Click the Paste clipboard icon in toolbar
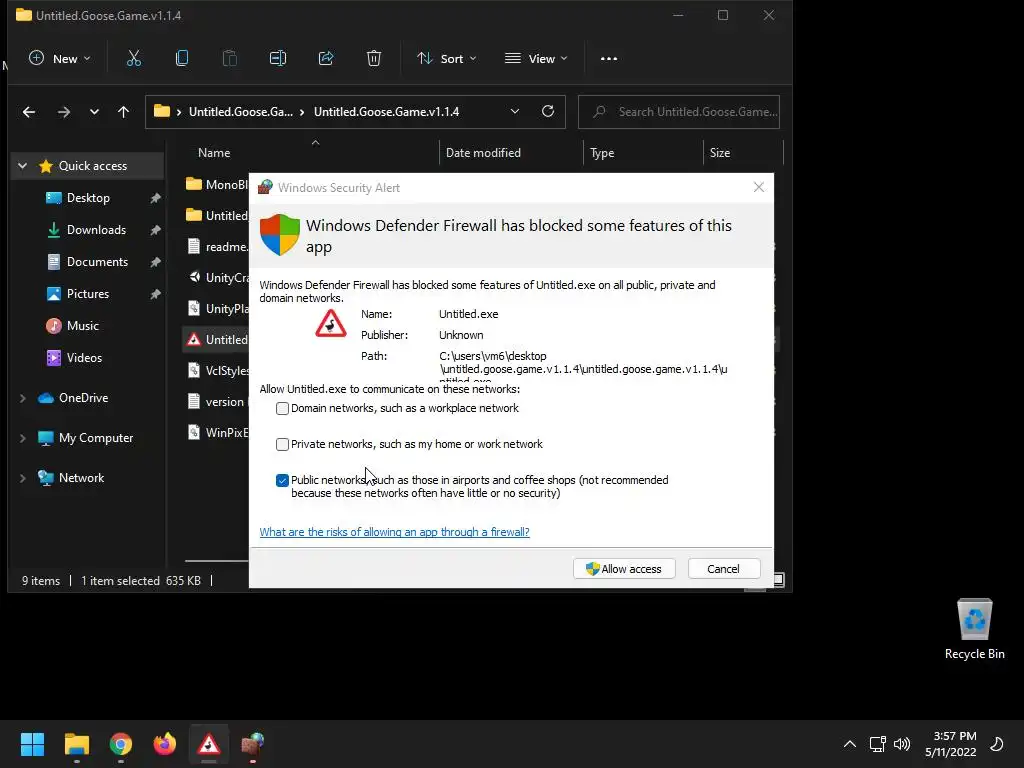Viewport: 1024px width, 768px height. click(230, 58)
